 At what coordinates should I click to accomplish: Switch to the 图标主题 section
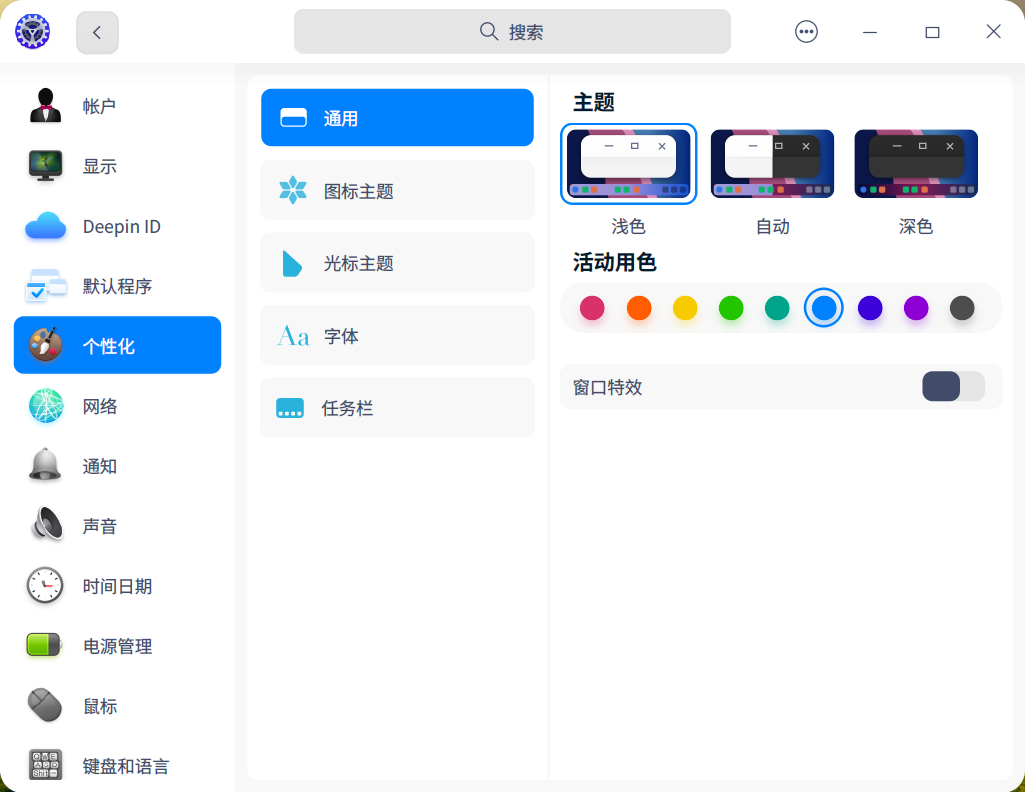pyautogui.click(x=396, y=190)
